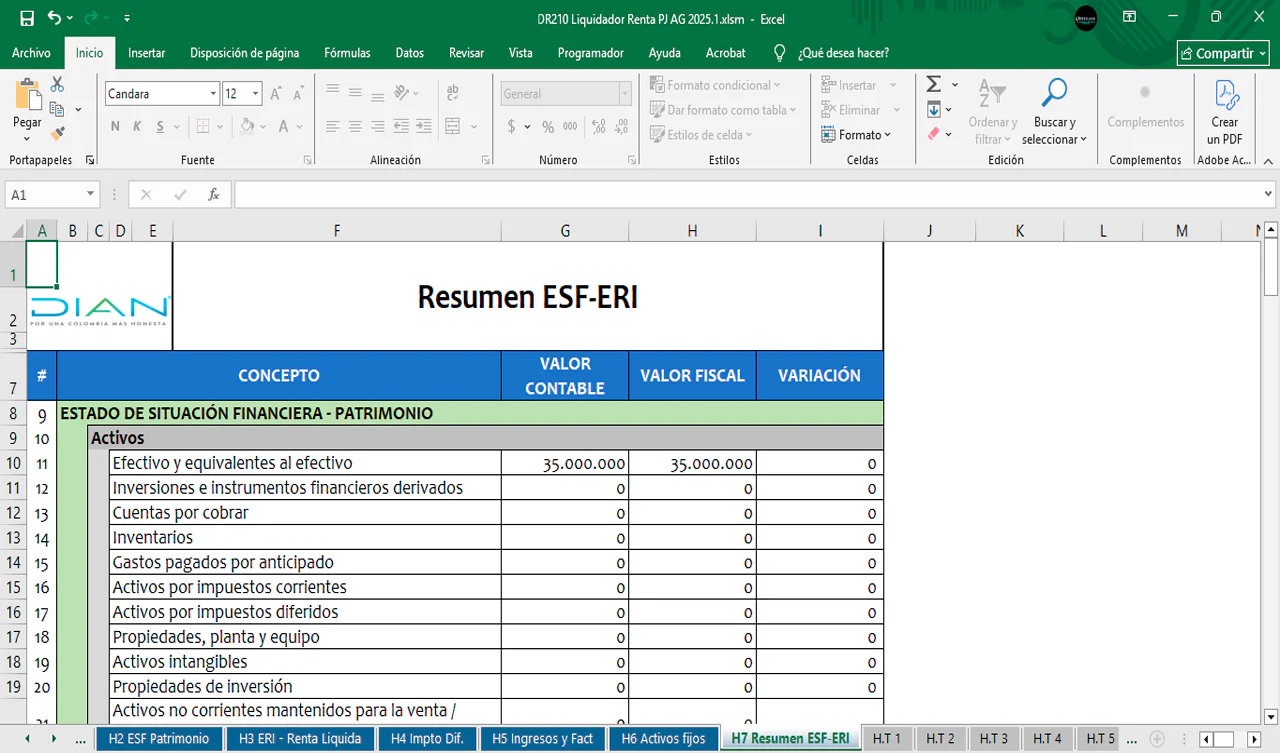
Task: Click the Format Painter brush icon
Action: point(57,132)
